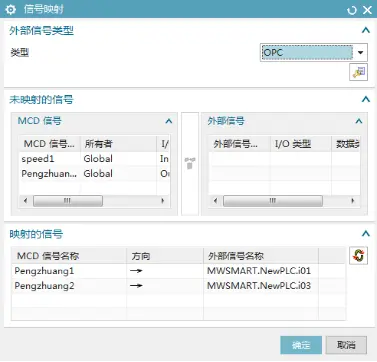This screenshot has width=377, height=362.
Task: Click left scroll arrow of MCD signal list
Action: 26,201
